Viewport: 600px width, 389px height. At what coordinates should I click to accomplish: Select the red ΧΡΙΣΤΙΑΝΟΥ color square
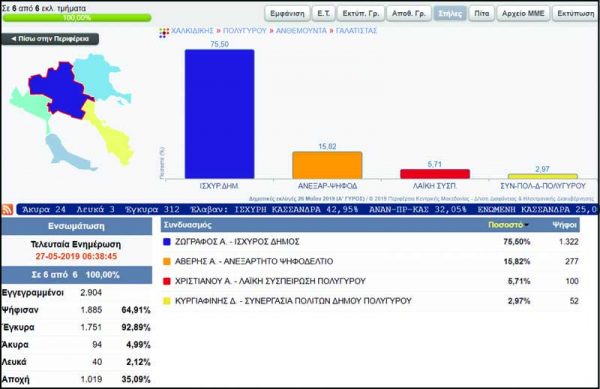tap(166, 281)
